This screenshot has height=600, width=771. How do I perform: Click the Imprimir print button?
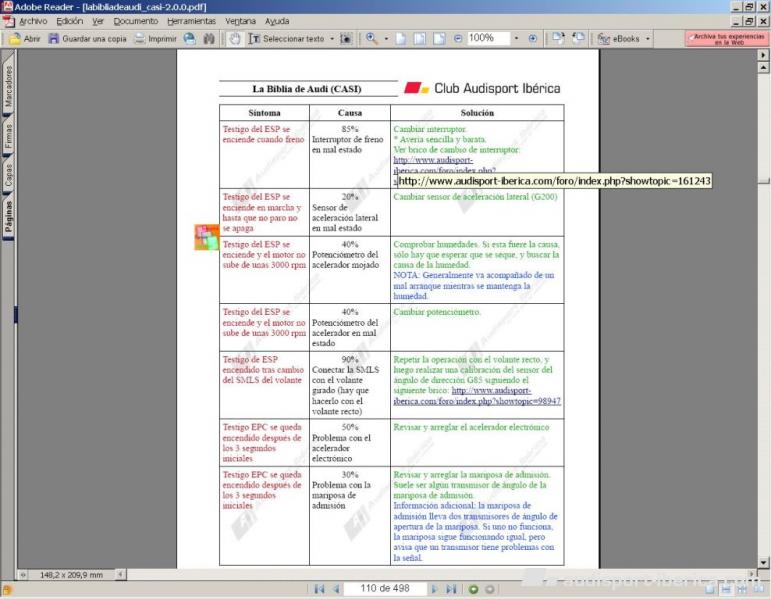click(155, 38)
